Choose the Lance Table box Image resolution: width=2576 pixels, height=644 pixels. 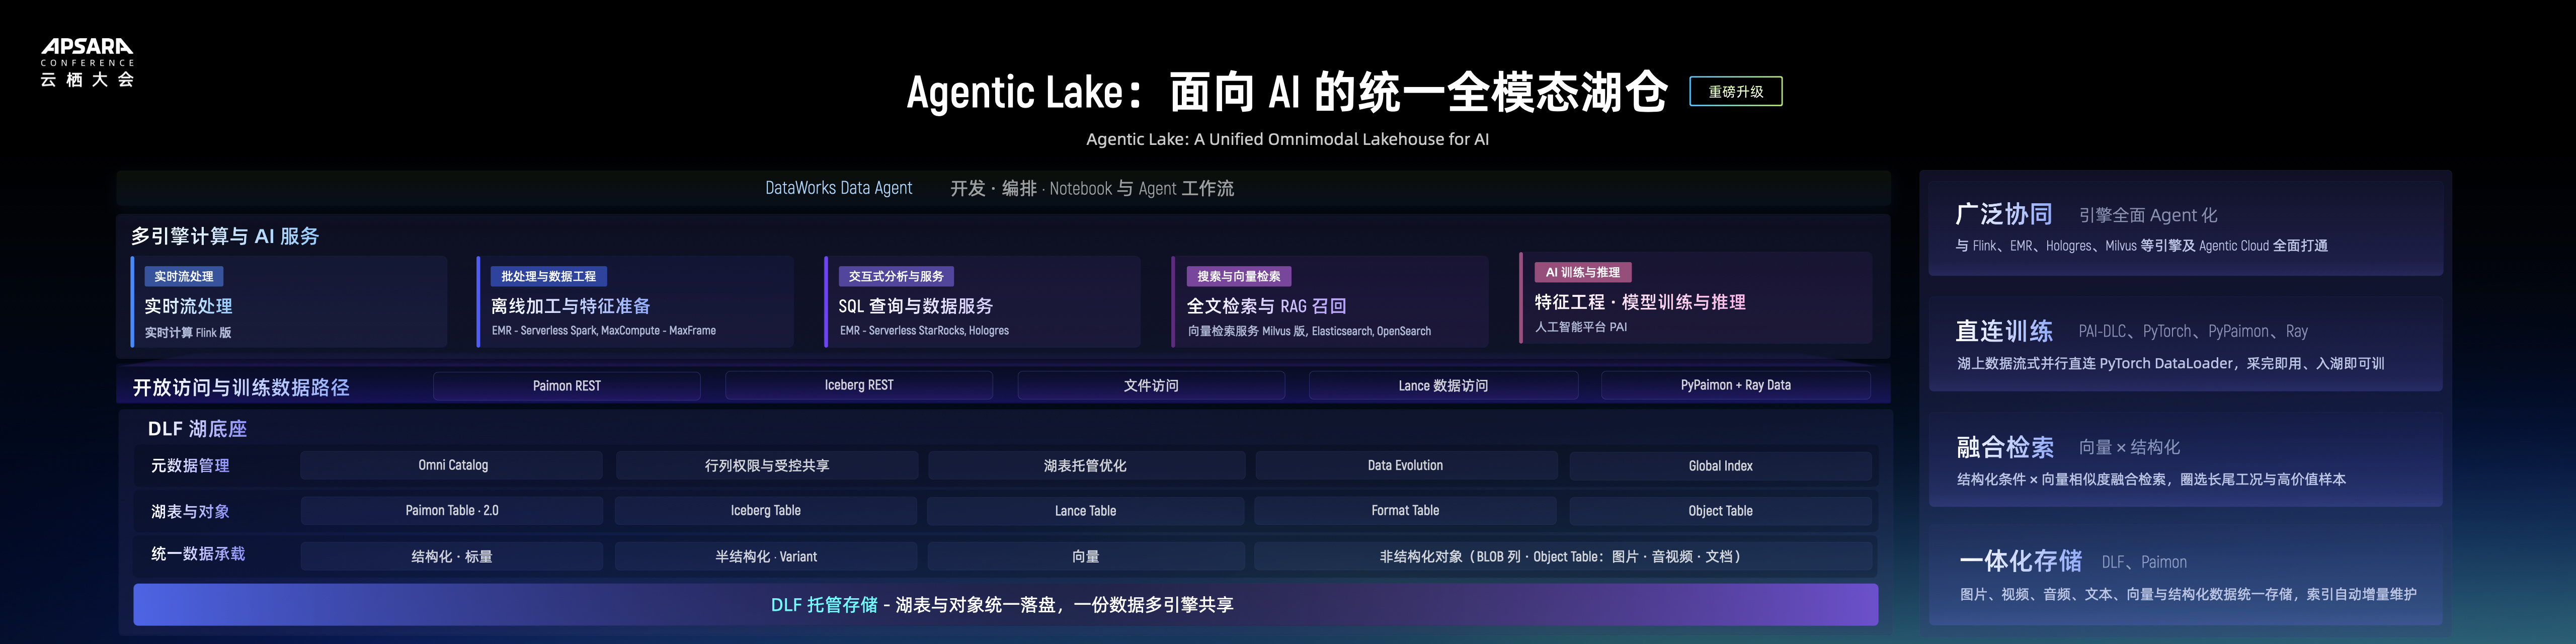[x=1086, y=511]
